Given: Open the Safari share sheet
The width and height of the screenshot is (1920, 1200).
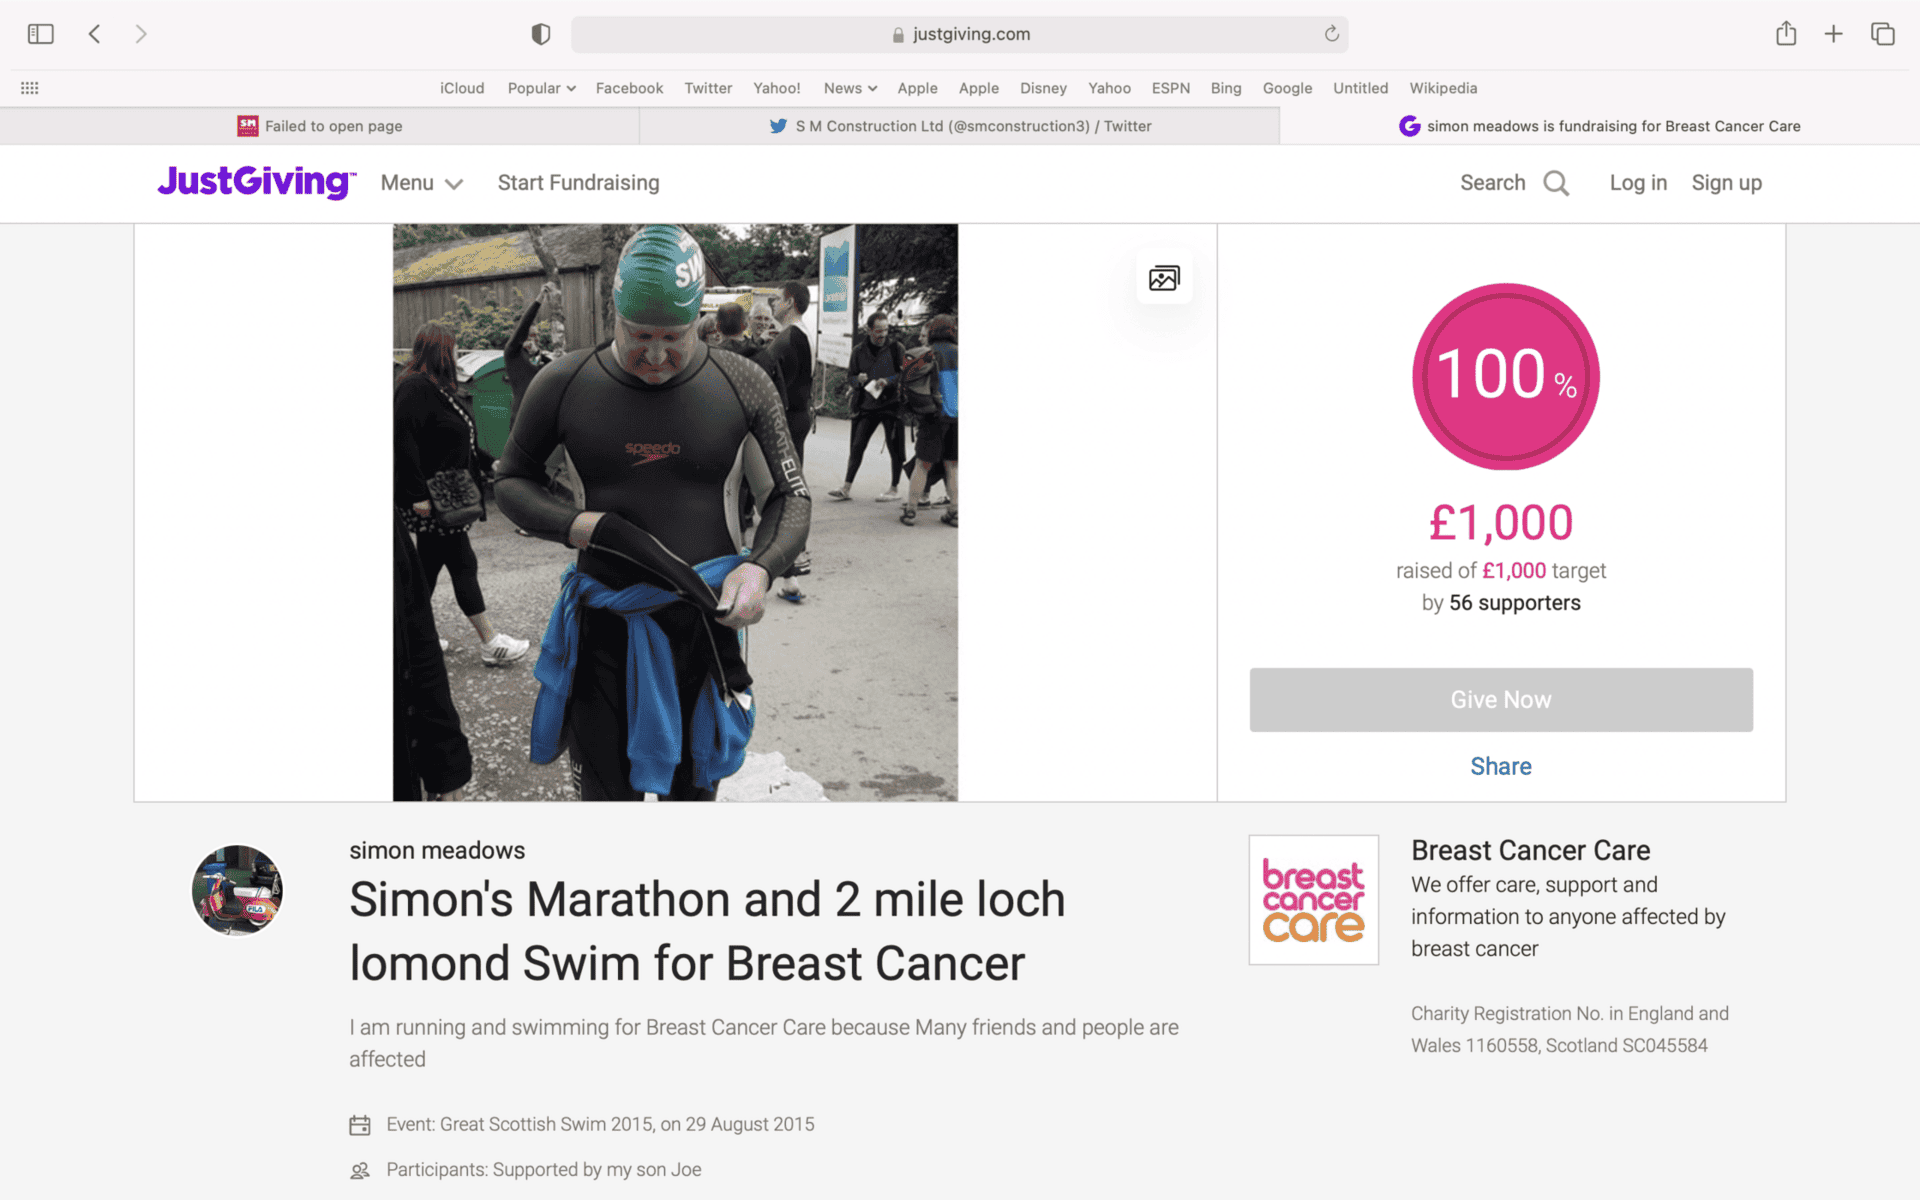Looking at the screenshot, I should [1786, 34].
